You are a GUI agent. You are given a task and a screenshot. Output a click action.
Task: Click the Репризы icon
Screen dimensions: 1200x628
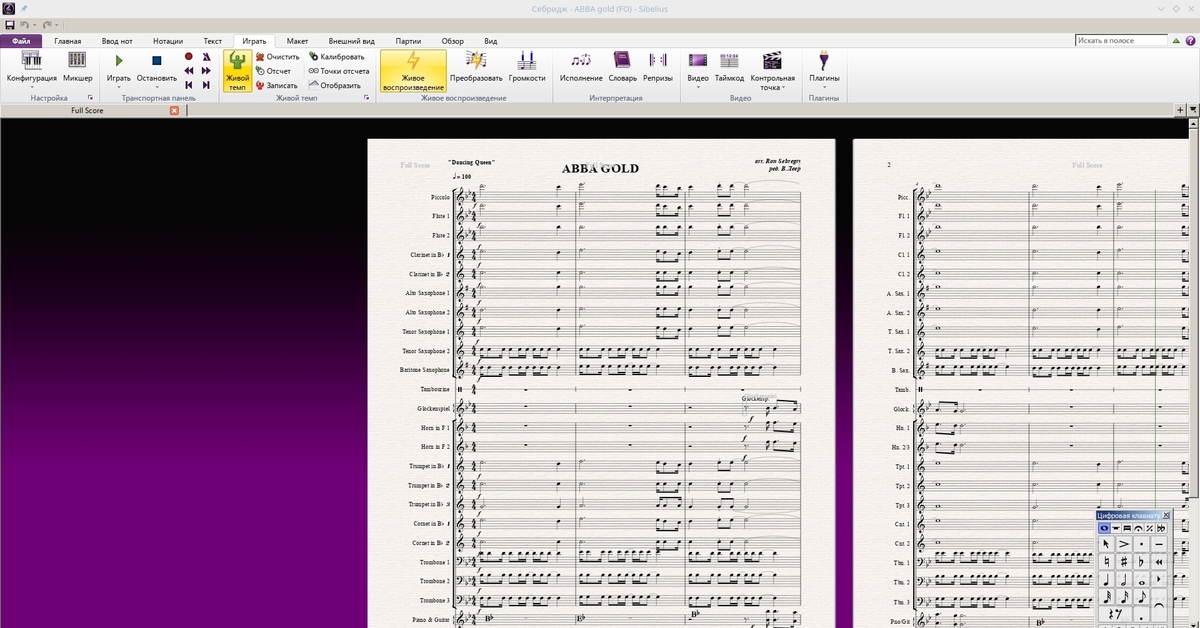pyautogui.click(x=658, y=66)
